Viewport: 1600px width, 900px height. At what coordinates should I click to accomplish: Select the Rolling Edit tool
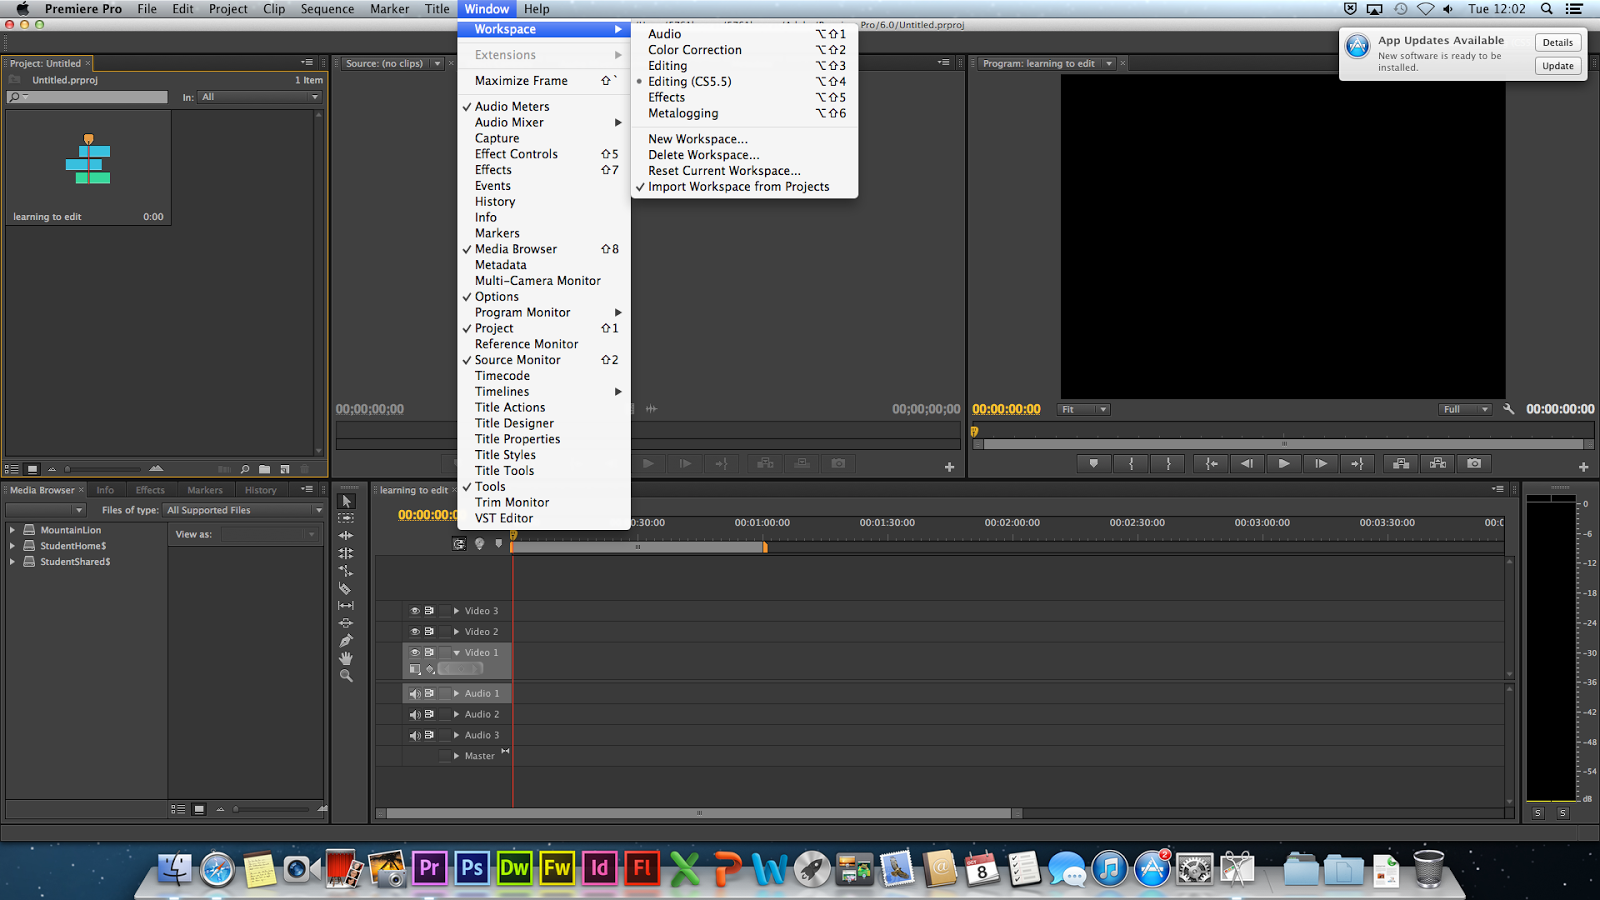click(346, 553)
